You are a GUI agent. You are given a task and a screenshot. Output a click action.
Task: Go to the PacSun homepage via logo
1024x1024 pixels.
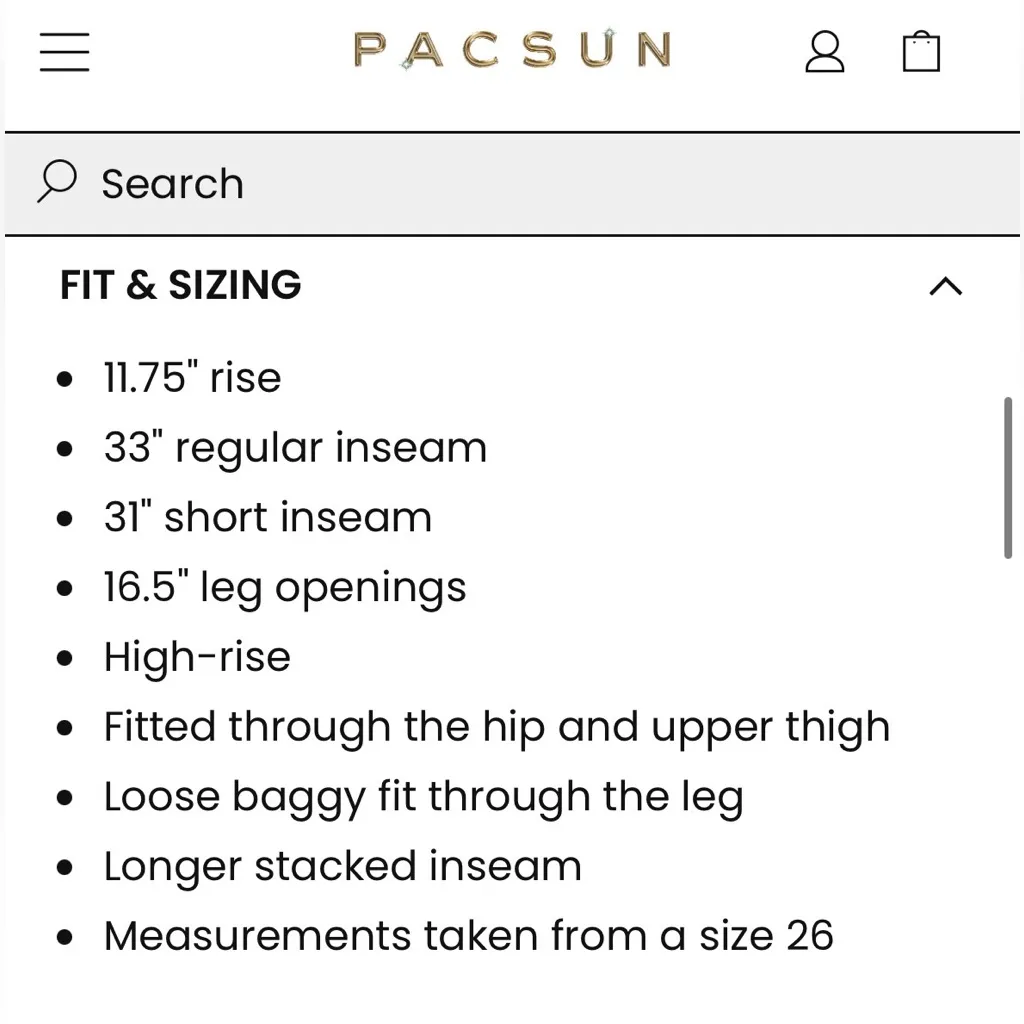(x=512, y=50)
